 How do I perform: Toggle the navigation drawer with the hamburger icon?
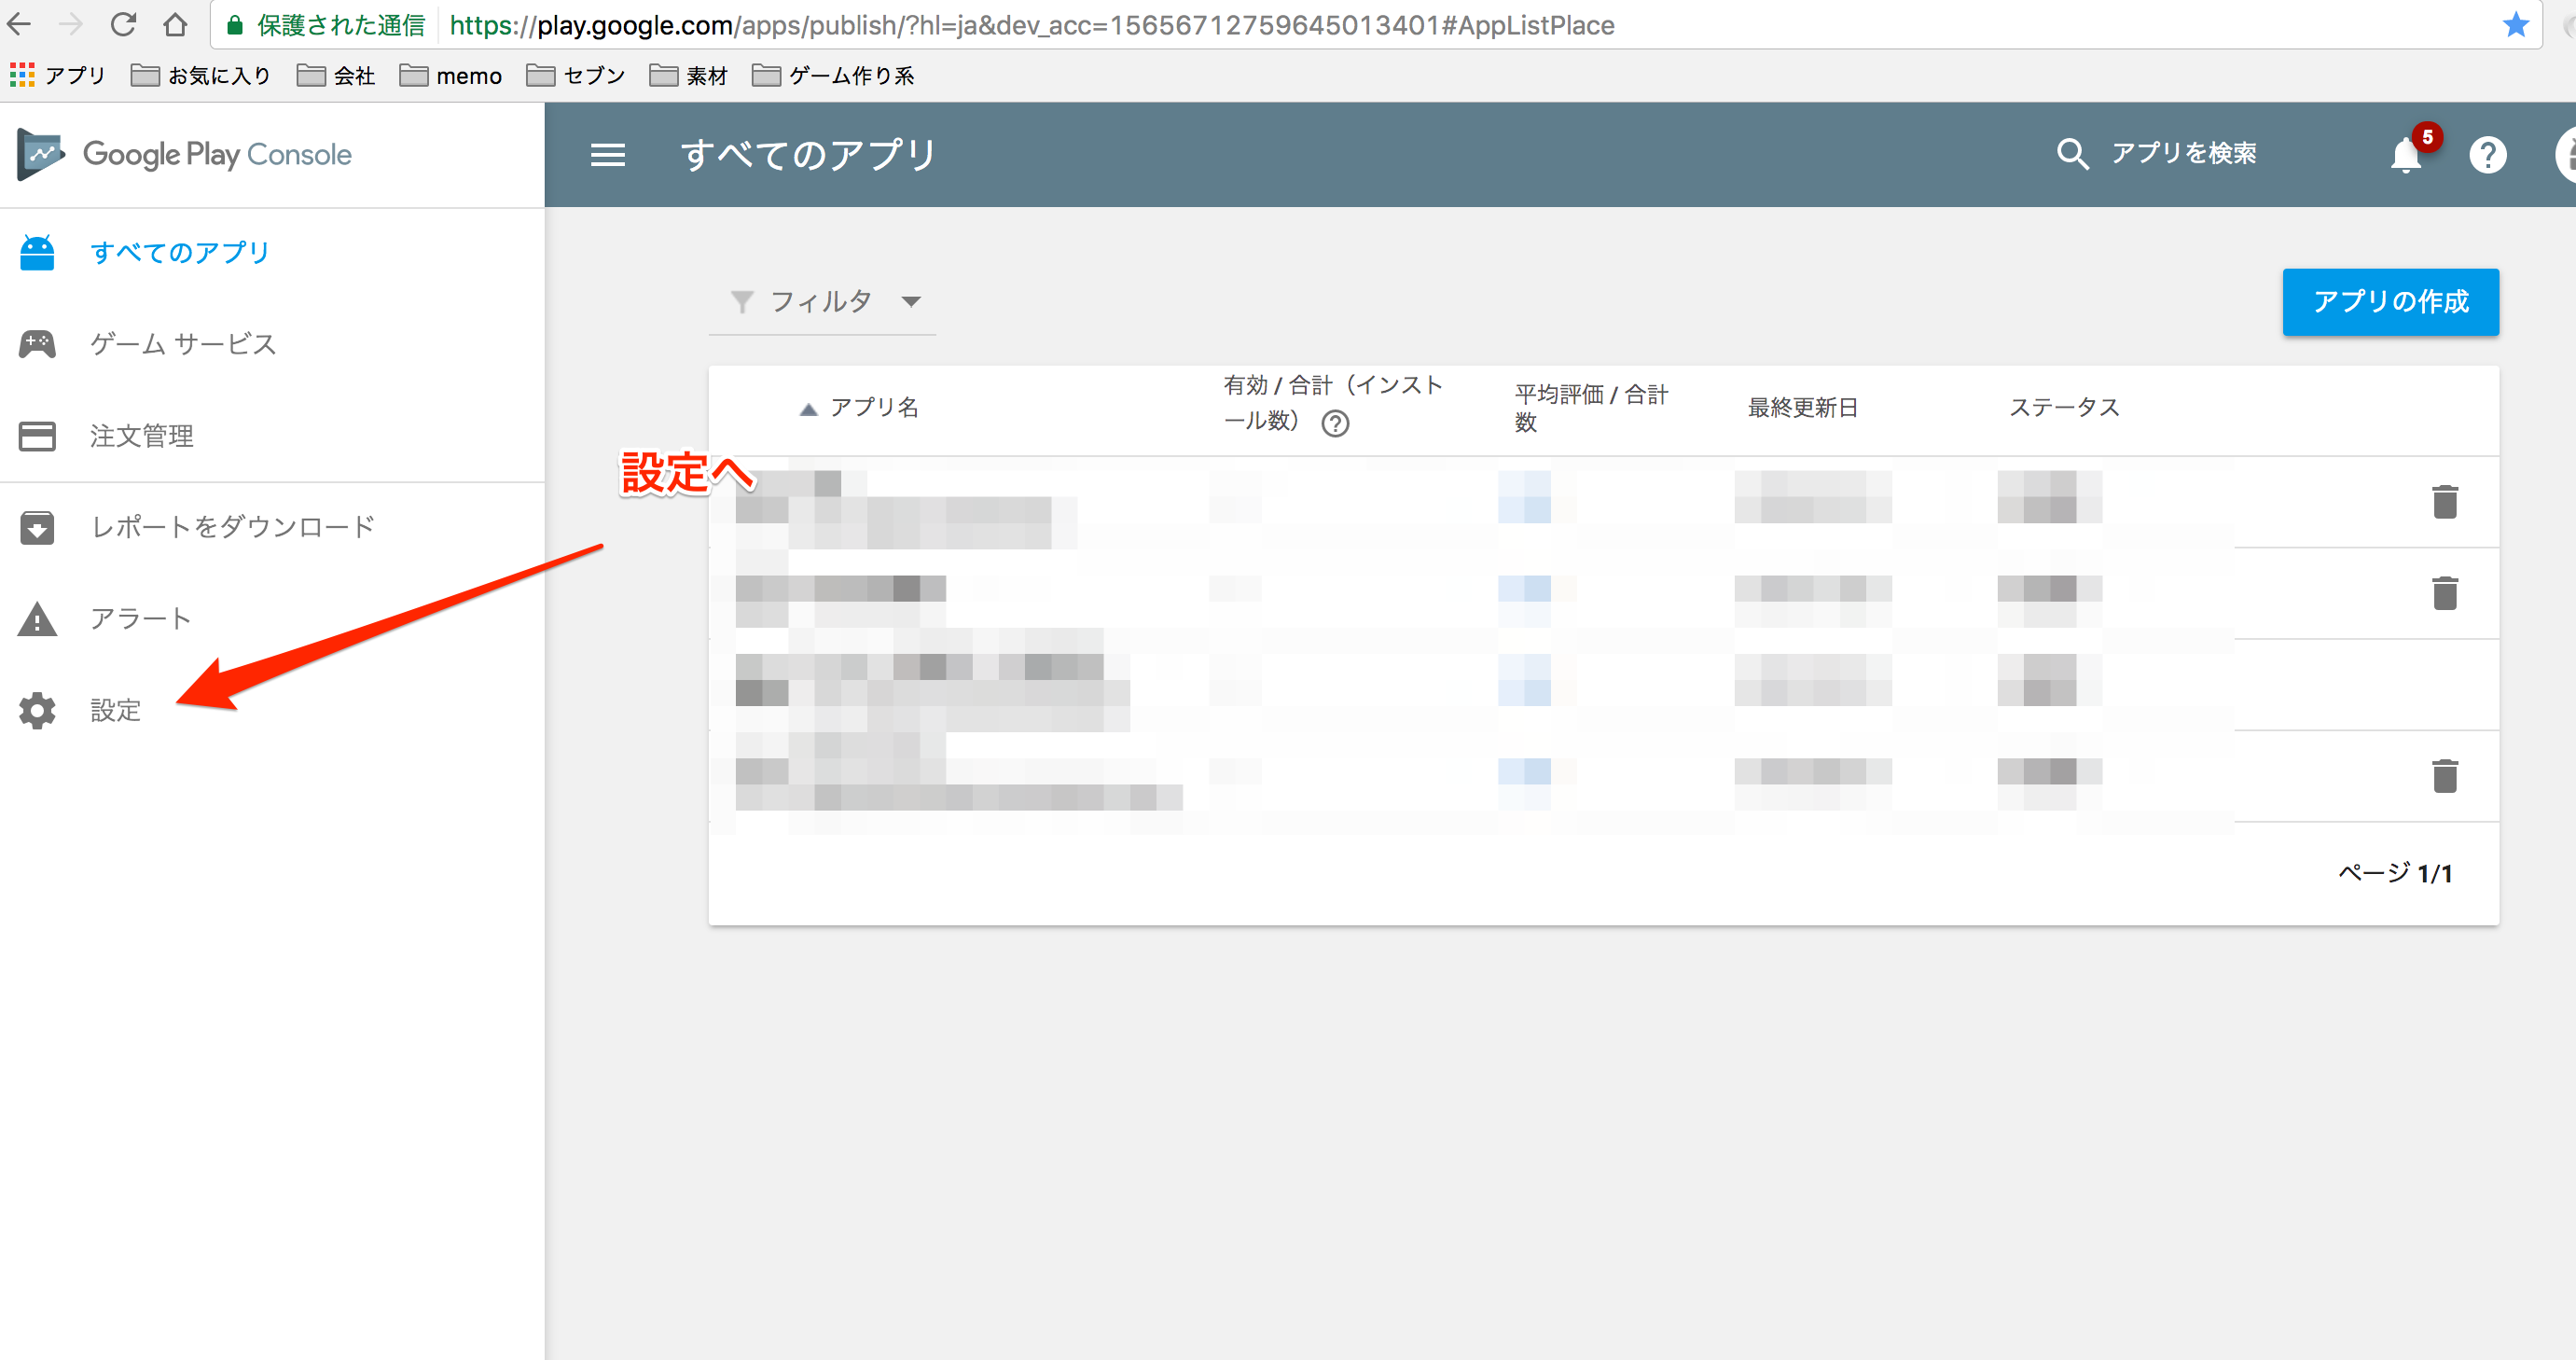pos(608,155)
